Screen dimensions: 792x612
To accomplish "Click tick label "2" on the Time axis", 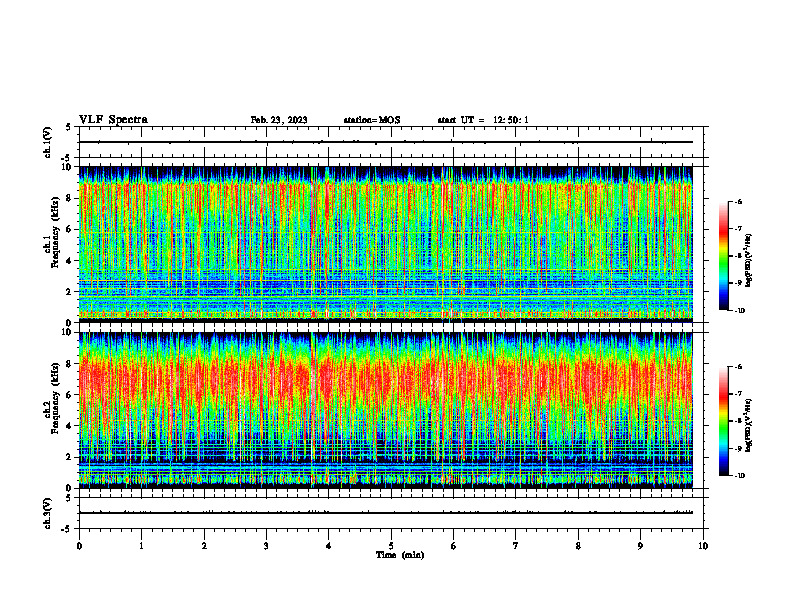I will point(204,546).
